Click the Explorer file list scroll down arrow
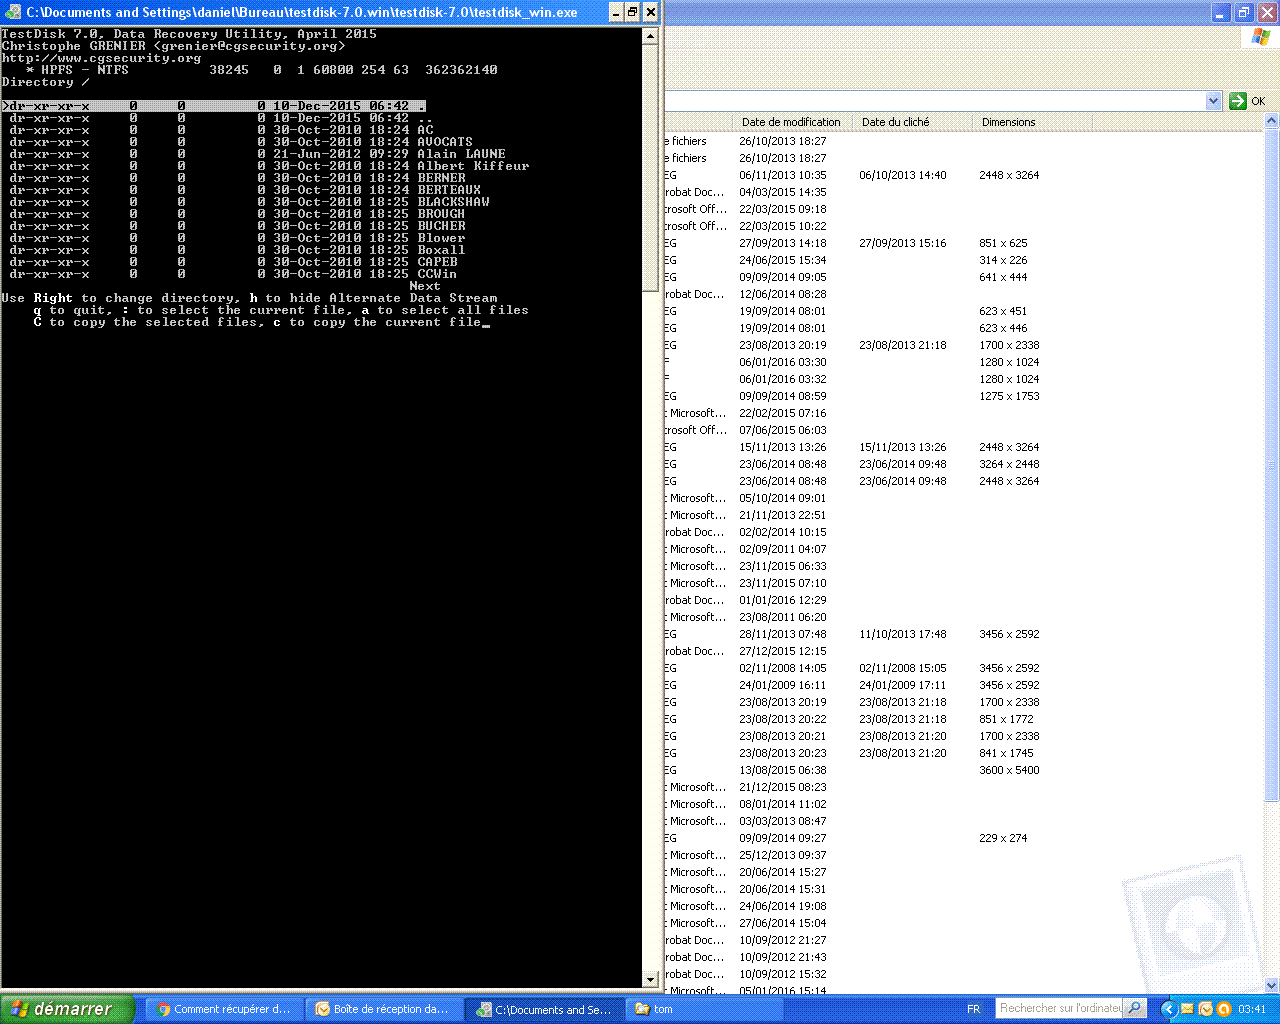This screenshot has width=1280, height=1024. tap(1271, 985)
